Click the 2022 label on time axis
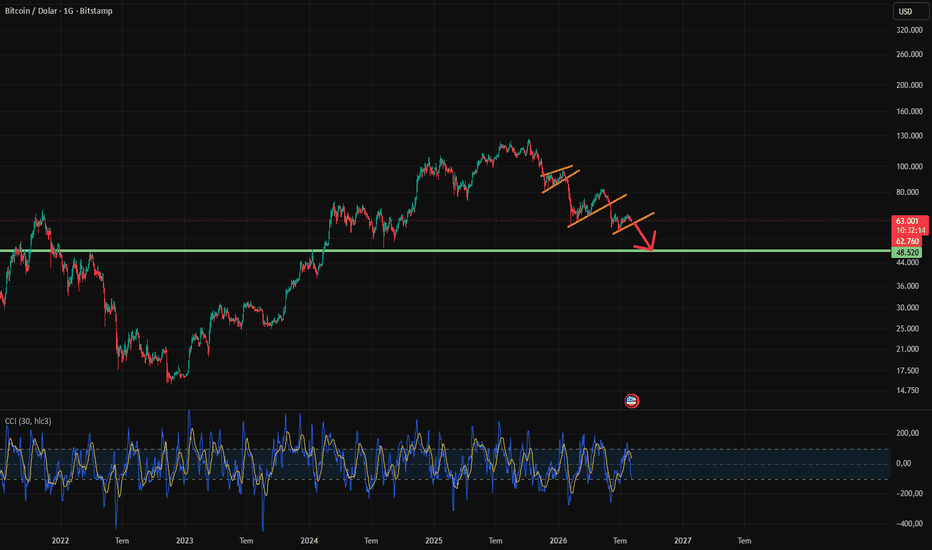Viewport: 932px width, 550px height. click(60, 540)
